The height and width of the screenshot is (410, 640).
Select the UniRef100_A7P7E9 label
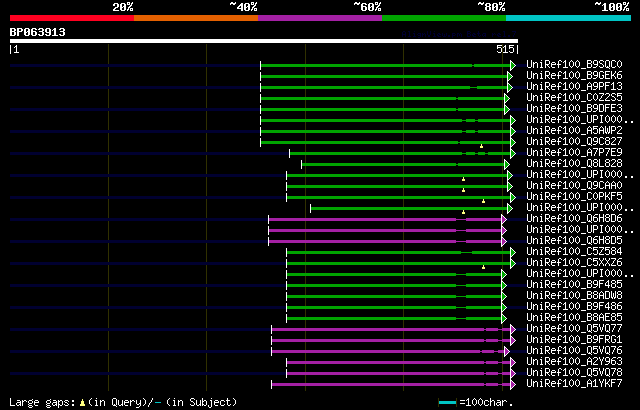[x=574, y=153]
